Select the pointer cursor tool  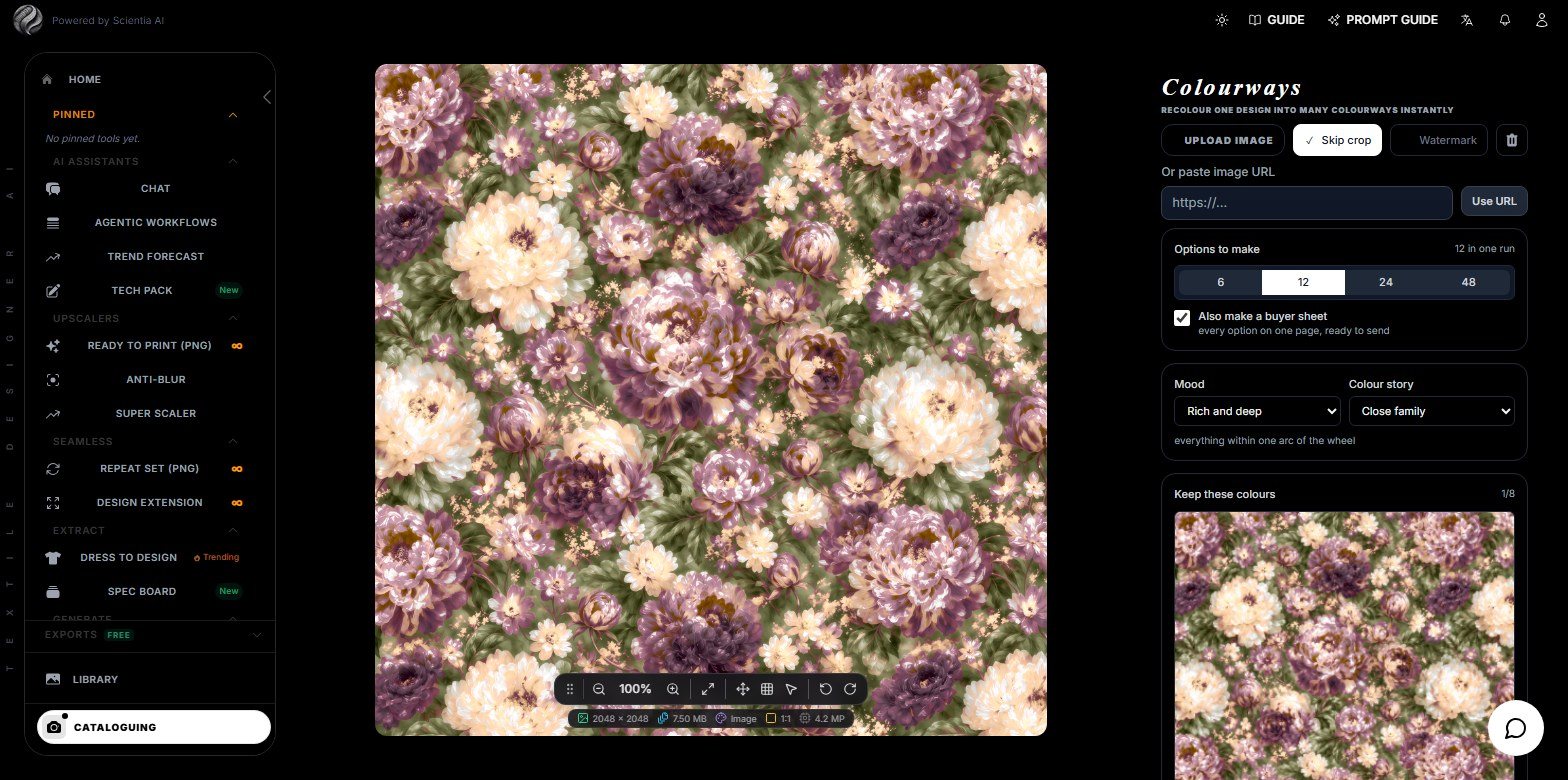(x=791, y=689)
